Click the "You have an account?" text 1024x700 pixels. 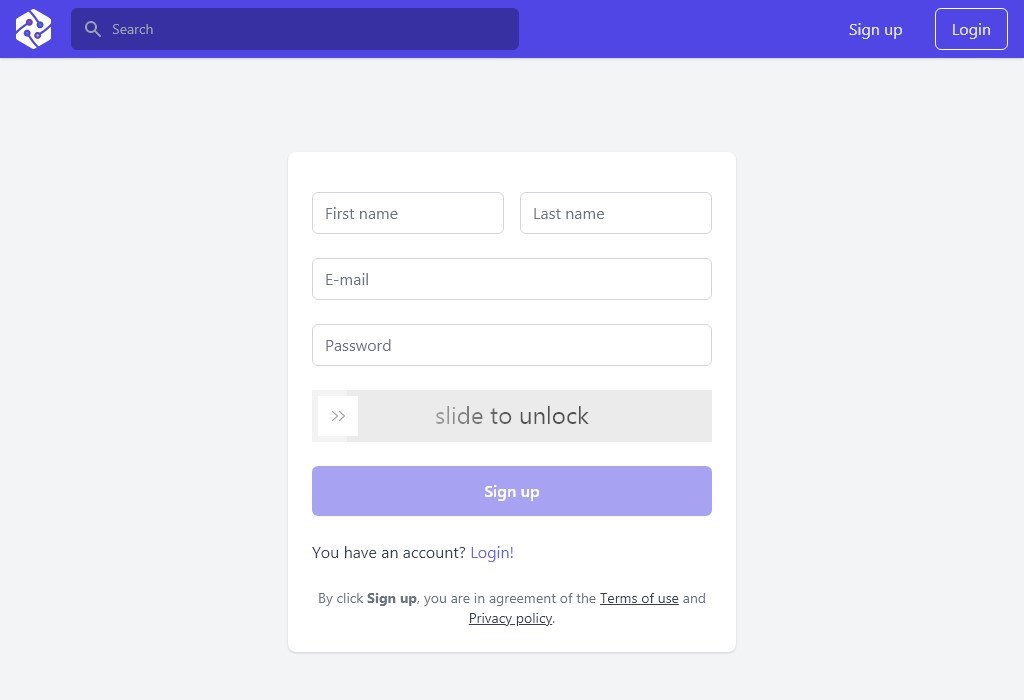[389, 552]
